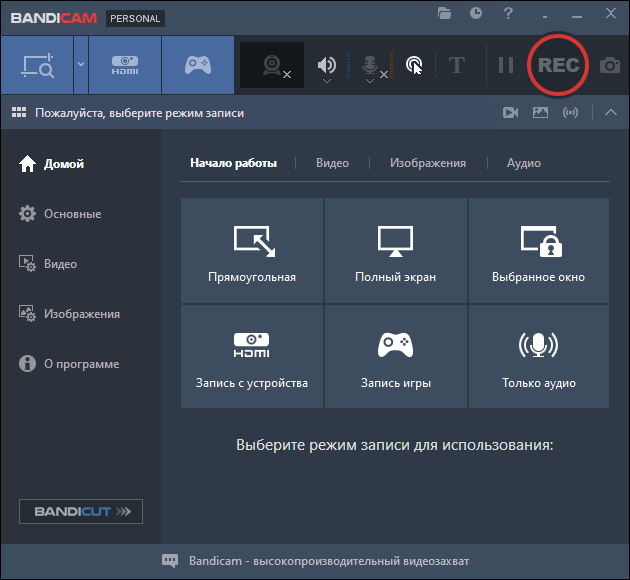Open Изображения settings in sidebar
Screen dimensions: 630x580
(69, 314)
